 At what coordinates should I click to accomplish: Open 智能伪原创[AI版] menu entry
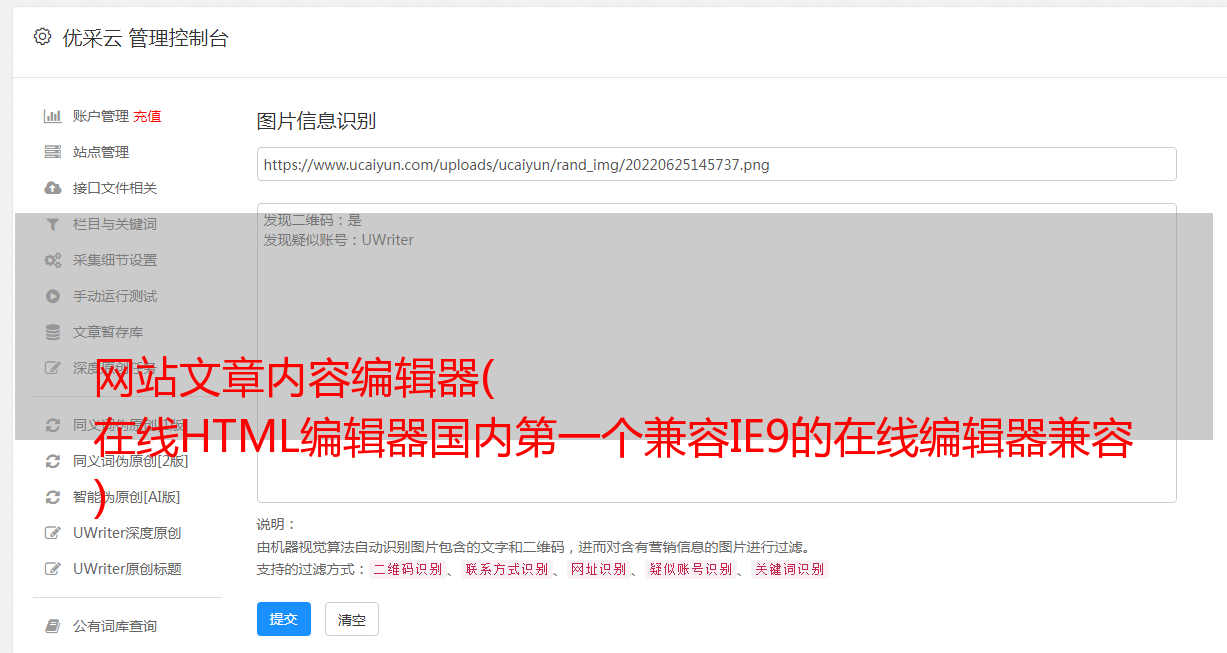[126, 497]
